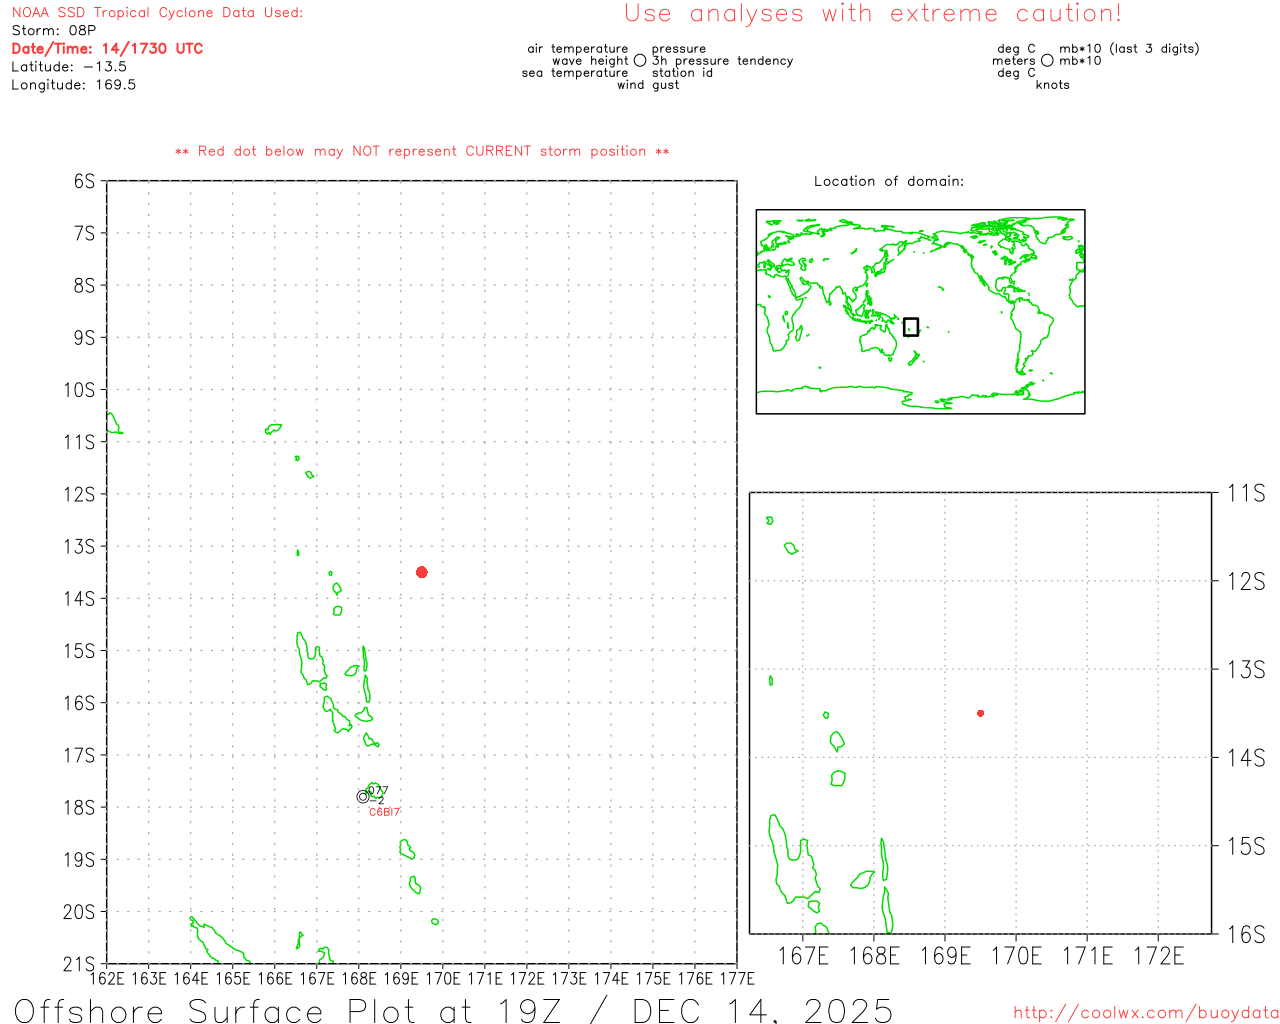Click the 'mb*10 (last 3 digits)' unit label
This screenshot has width=1280, height=1024.
tap(1129, 49)
